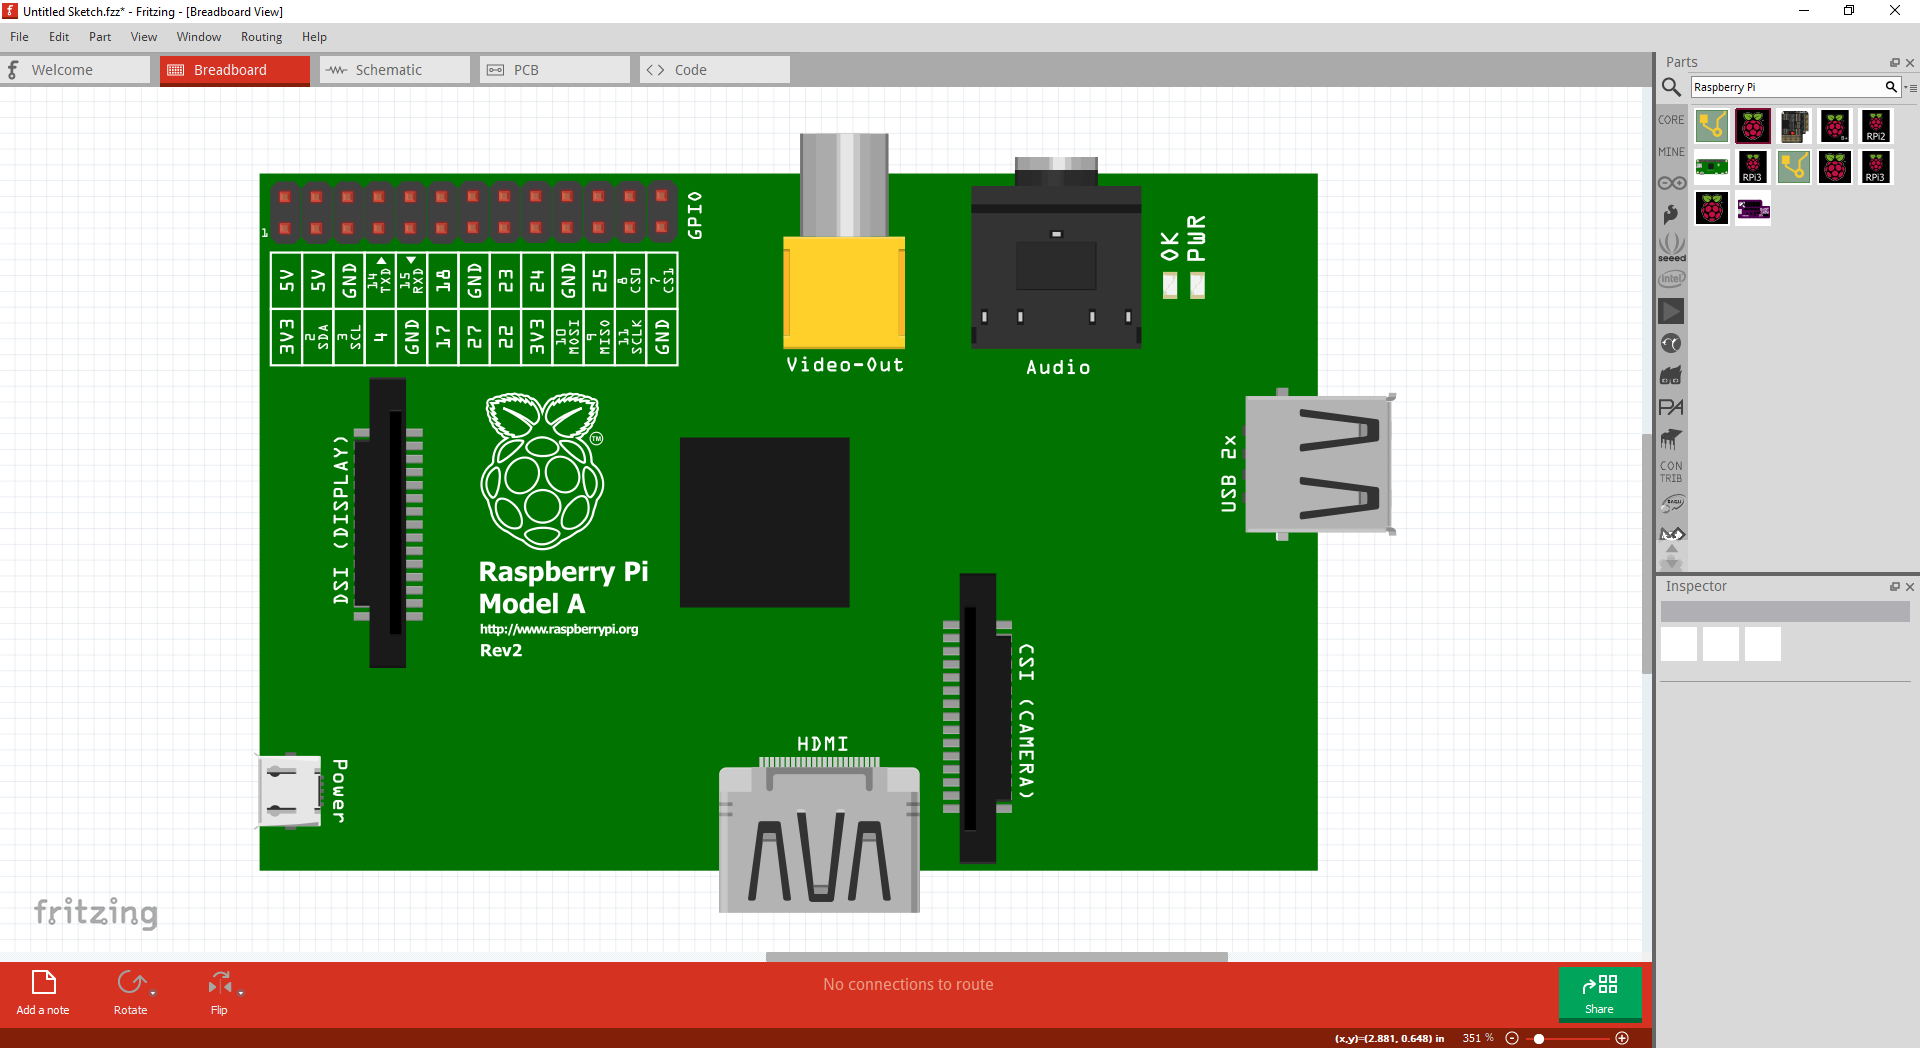Click the magnifier search results bin icon
Screen dimensions: 1920x1048
[1670, 88]
